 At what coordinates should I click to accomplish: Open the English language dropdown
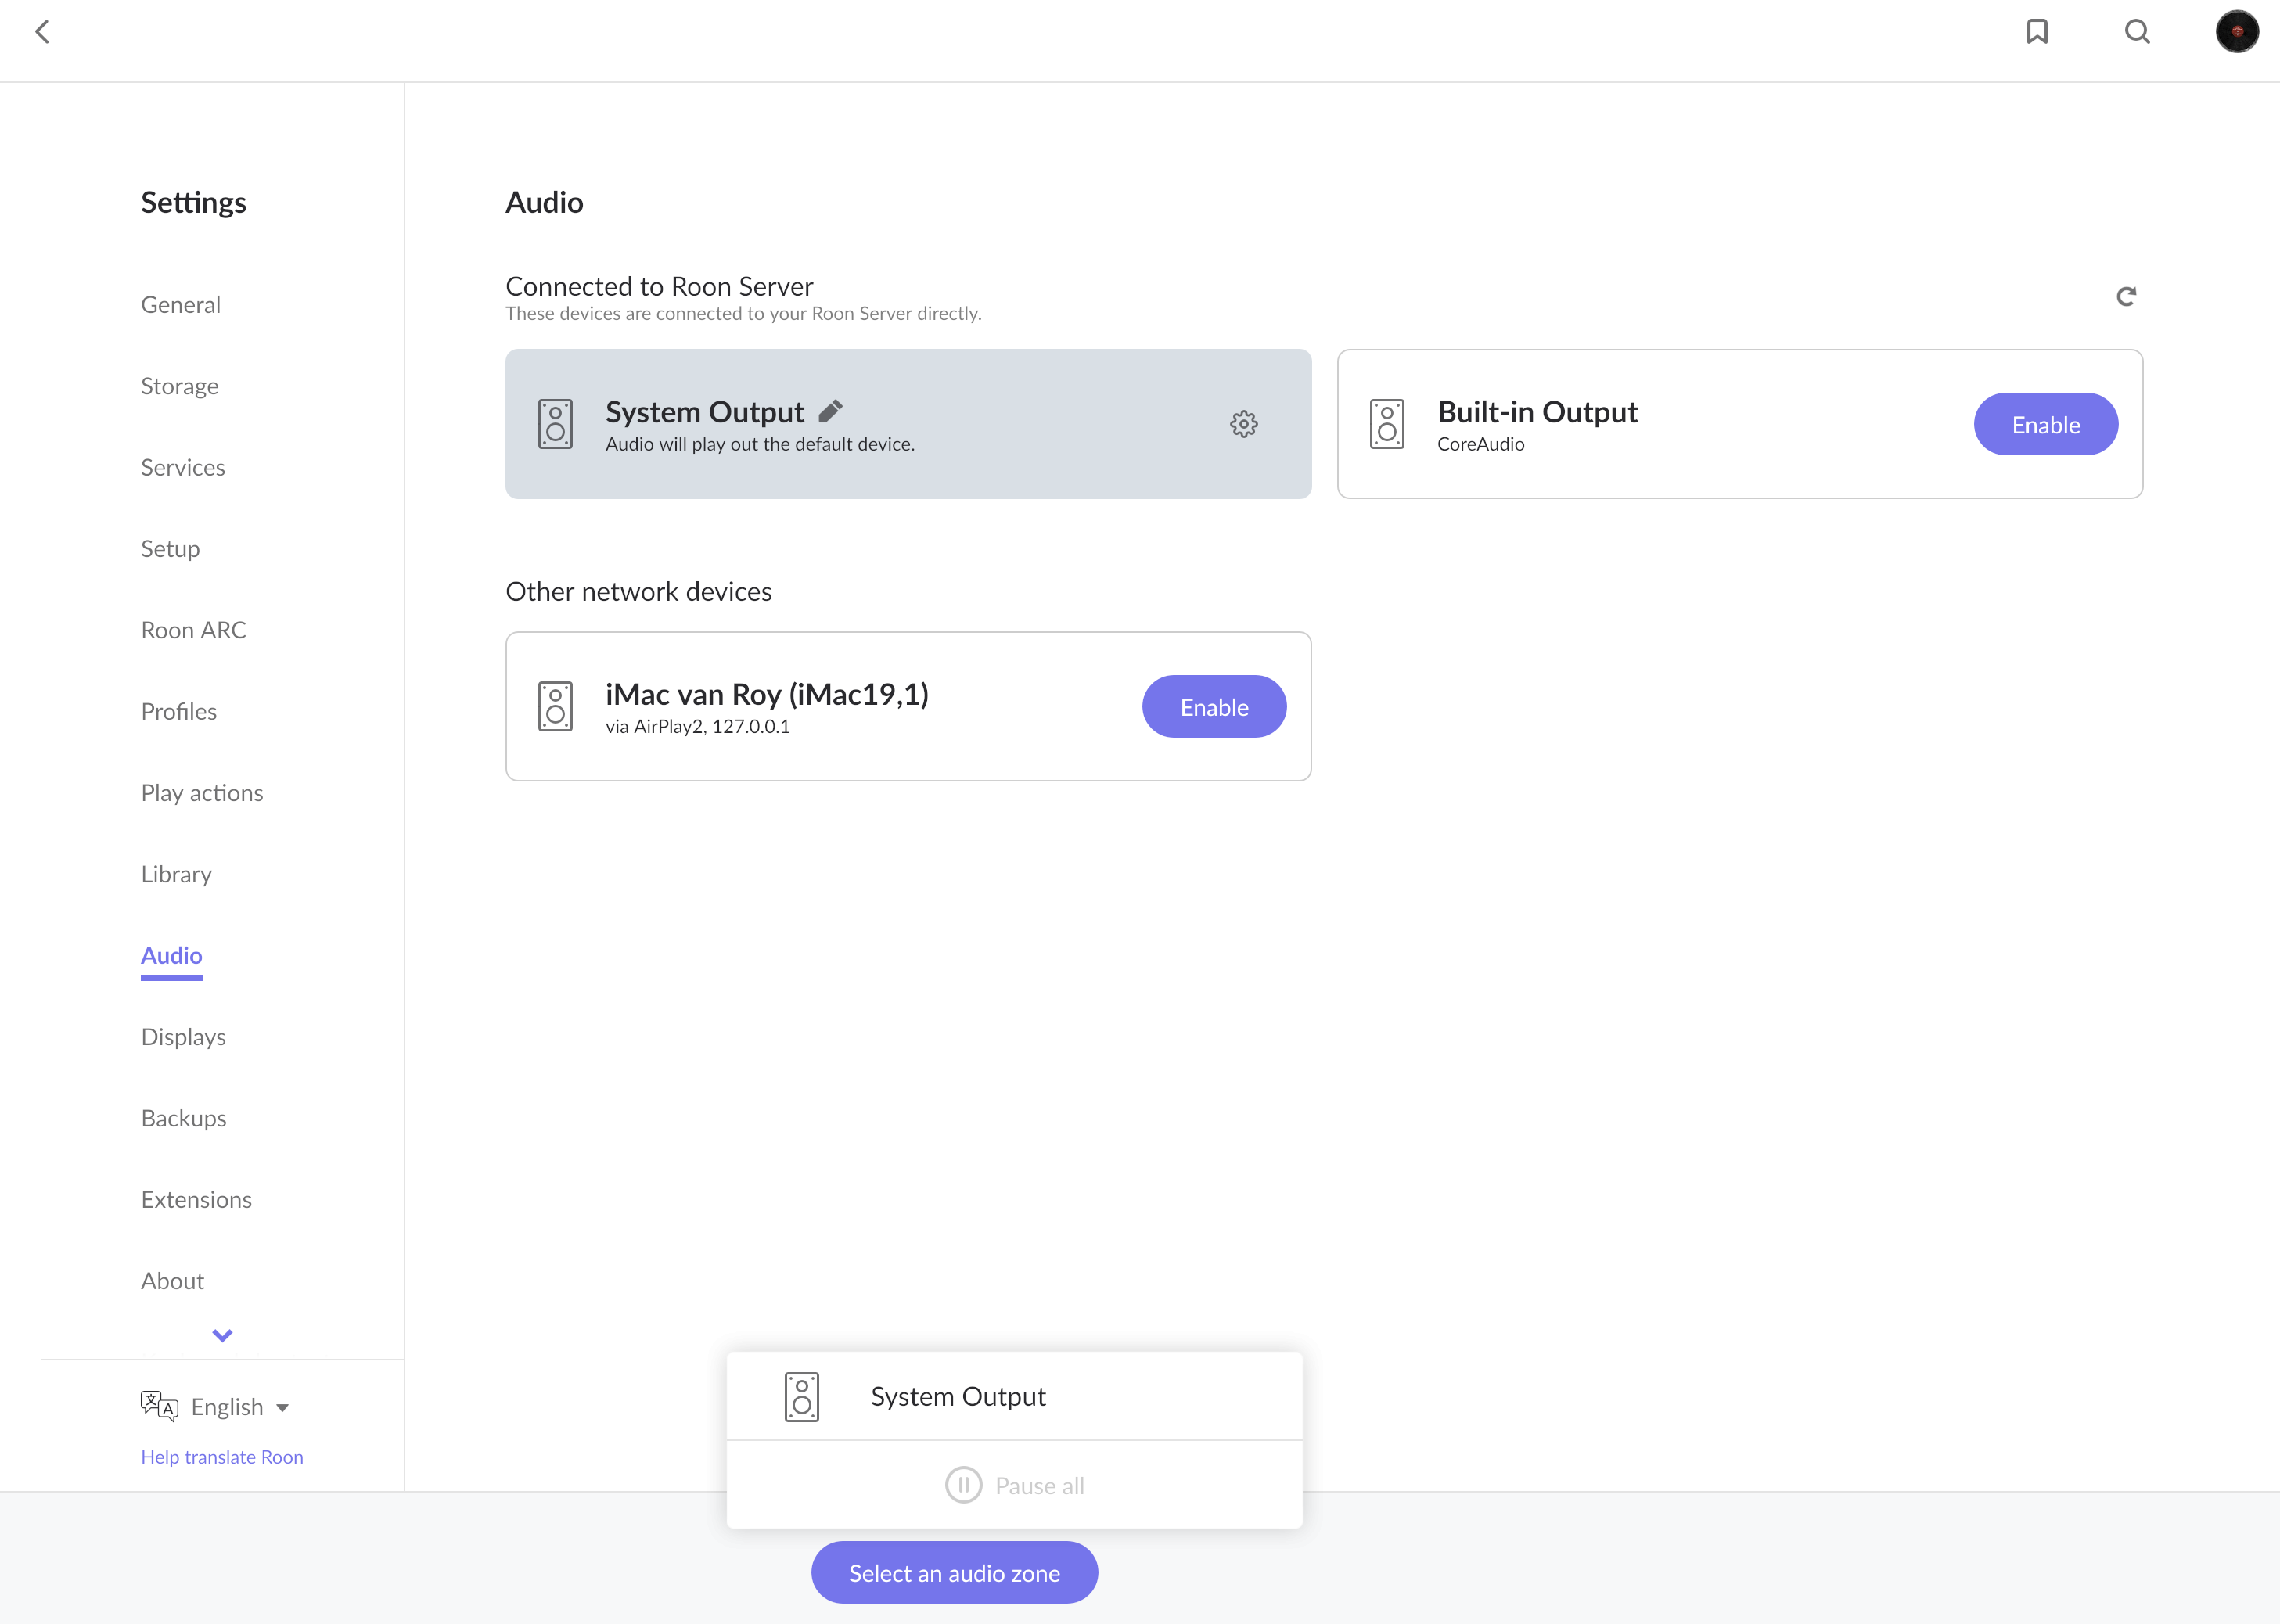pos(240,1407)
